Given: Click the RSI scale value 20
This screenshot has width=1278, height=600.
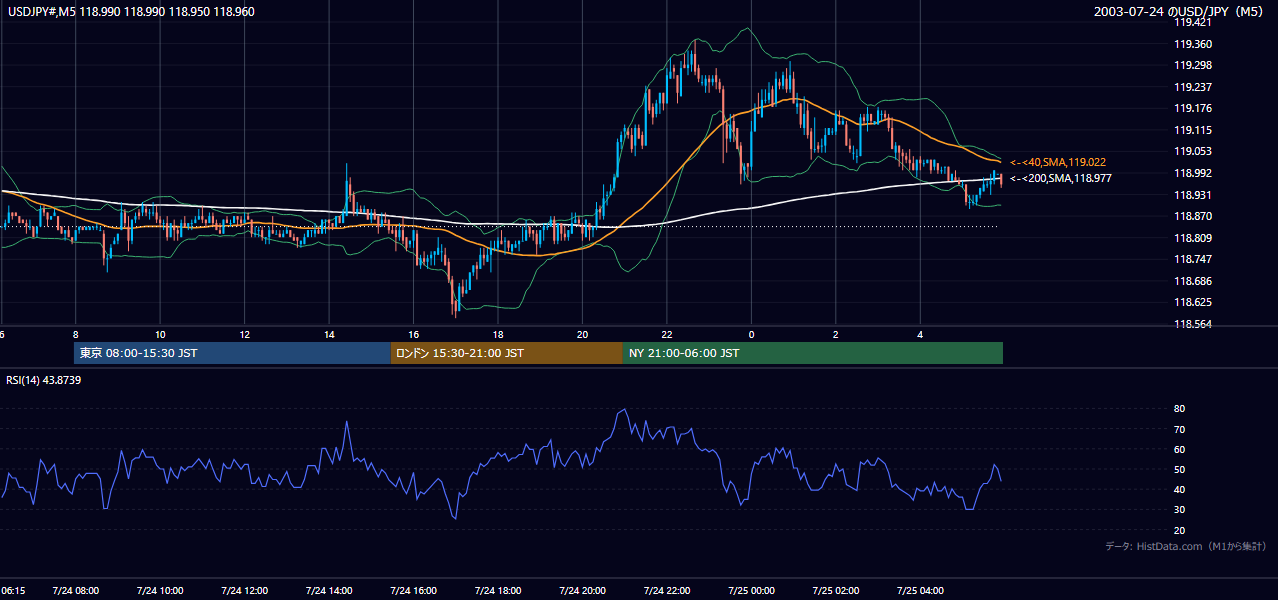Looking at the screenshot, I should click(x=1180, y=530).
